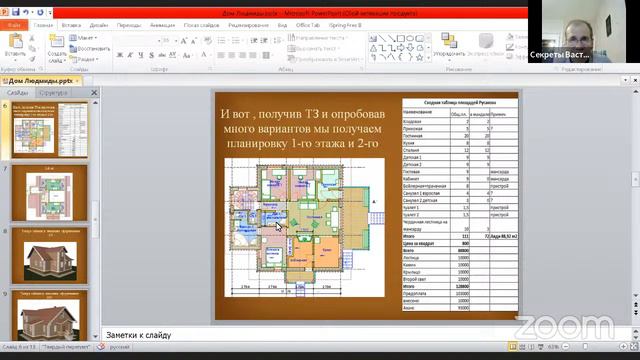Open the change case (Aa) menu
The width and height of the screenshot is (640, 360).
[187, 55]
